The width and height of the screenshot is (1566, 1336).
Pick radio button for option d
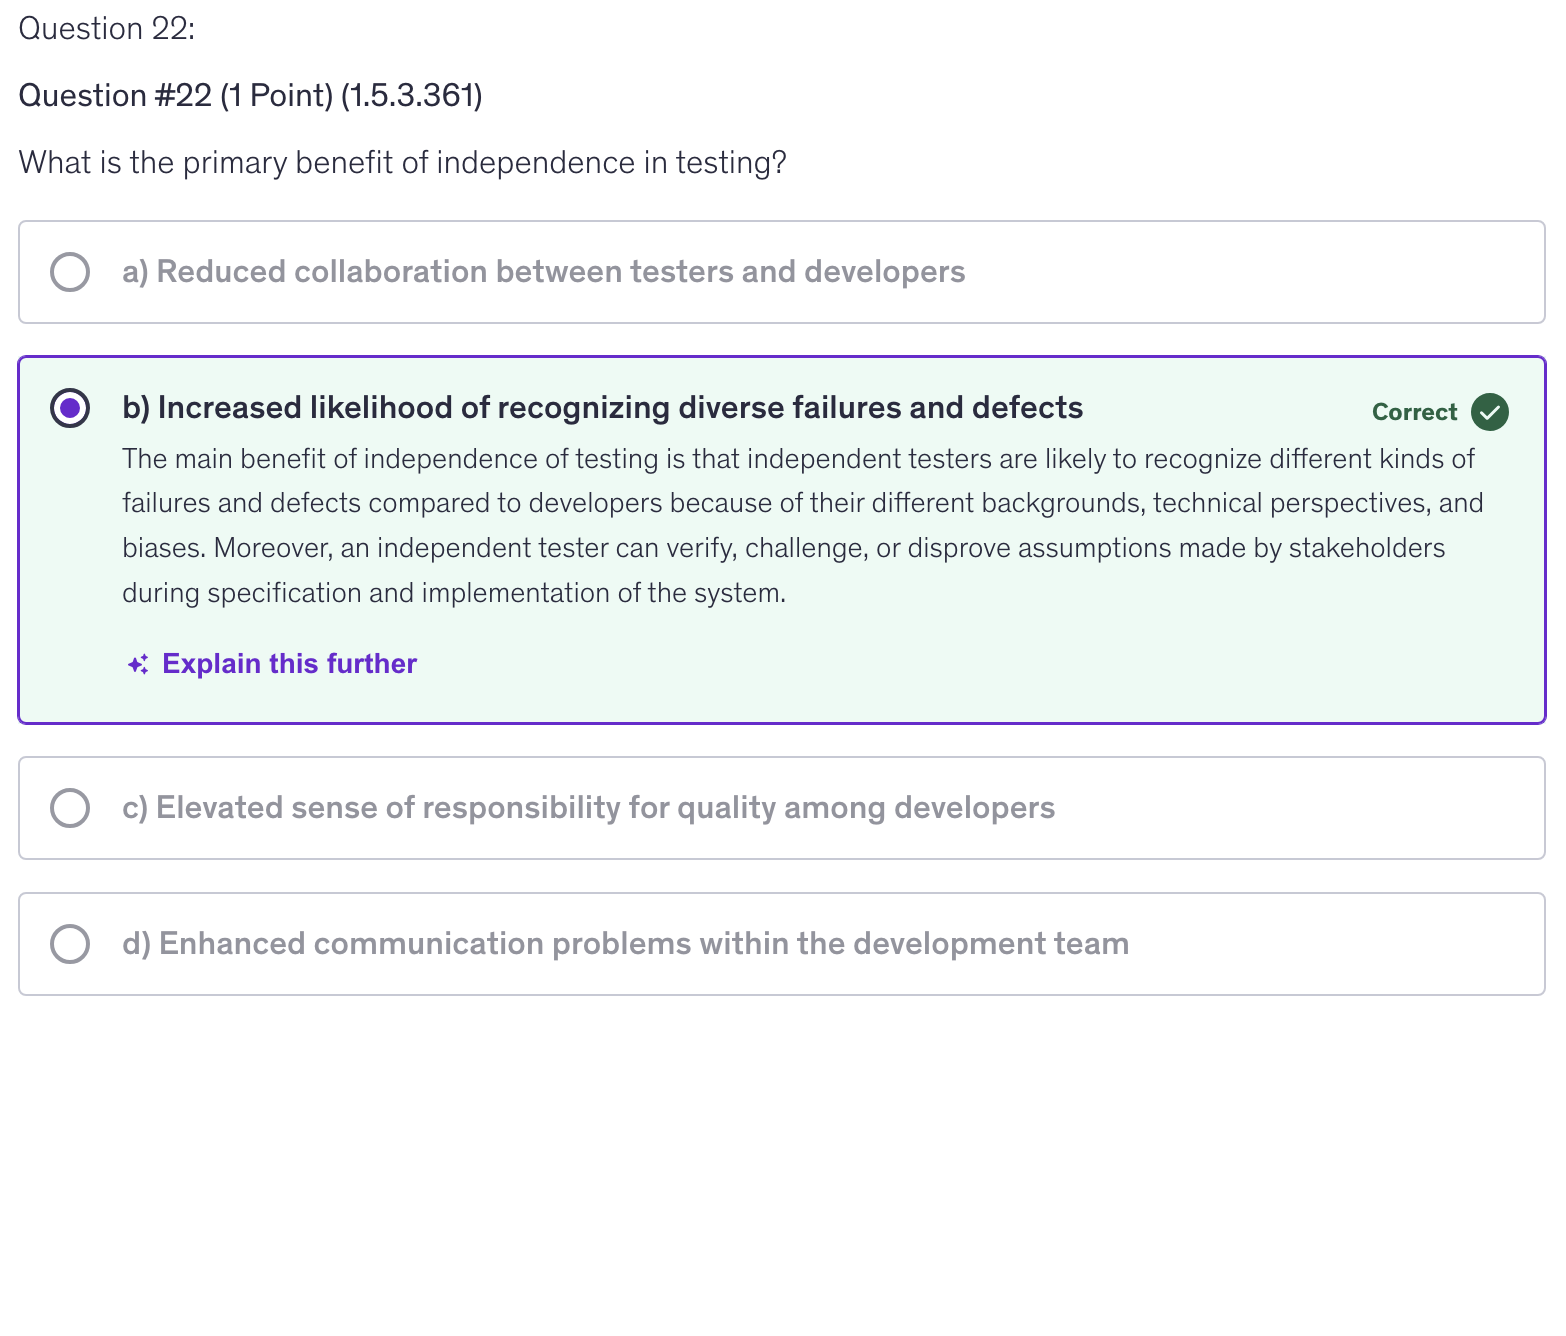(70, 944)
